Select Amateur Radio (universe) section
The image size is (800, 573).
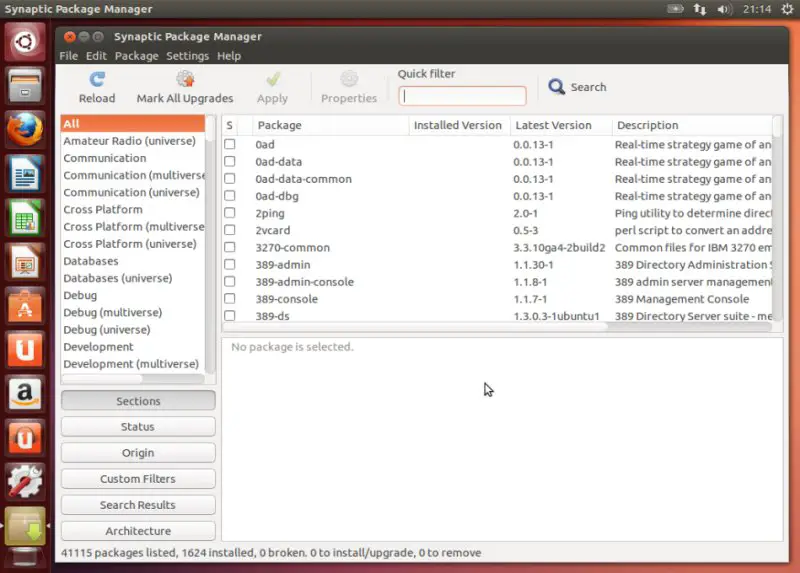click(133, 141)
